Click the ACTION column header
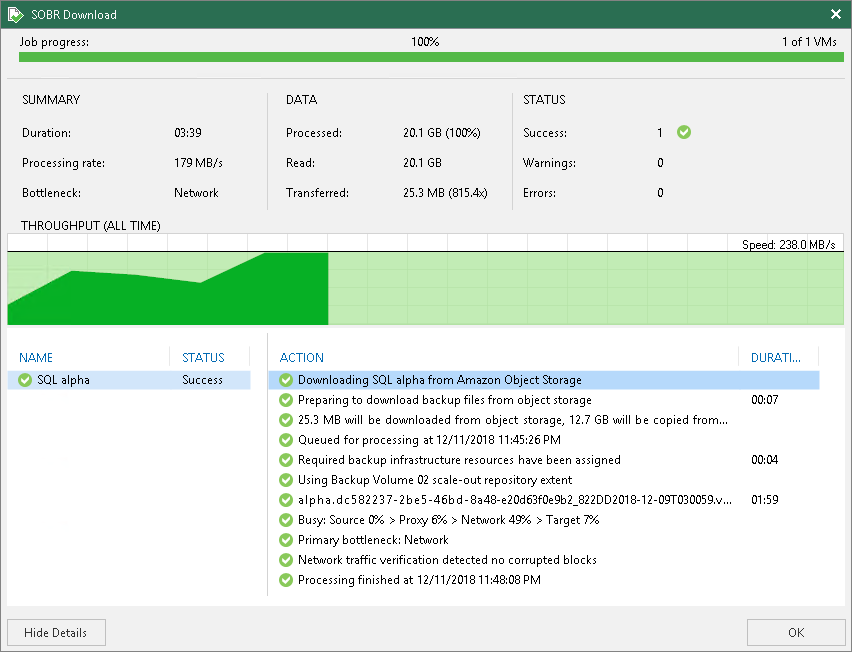 [x=302, y=358]
